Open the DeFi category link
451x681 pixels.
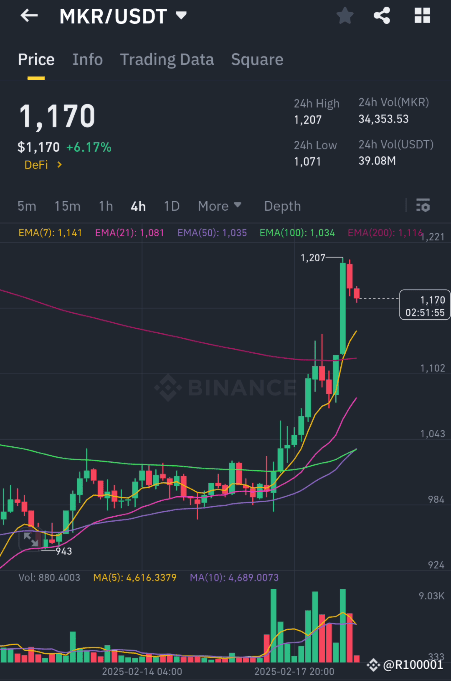tap(43, 165)
